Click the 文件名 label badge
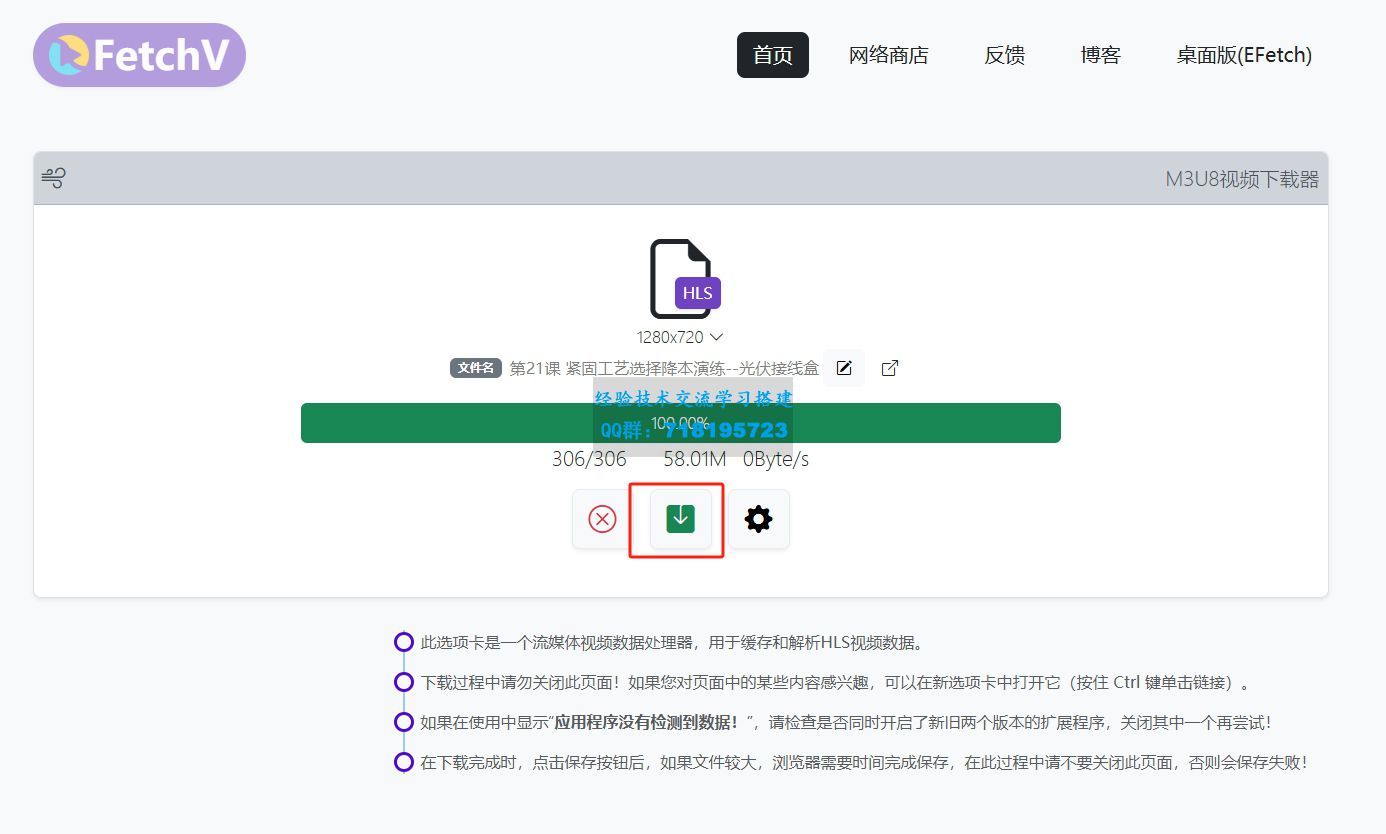 pyautogui.click(x=476, y=368)
